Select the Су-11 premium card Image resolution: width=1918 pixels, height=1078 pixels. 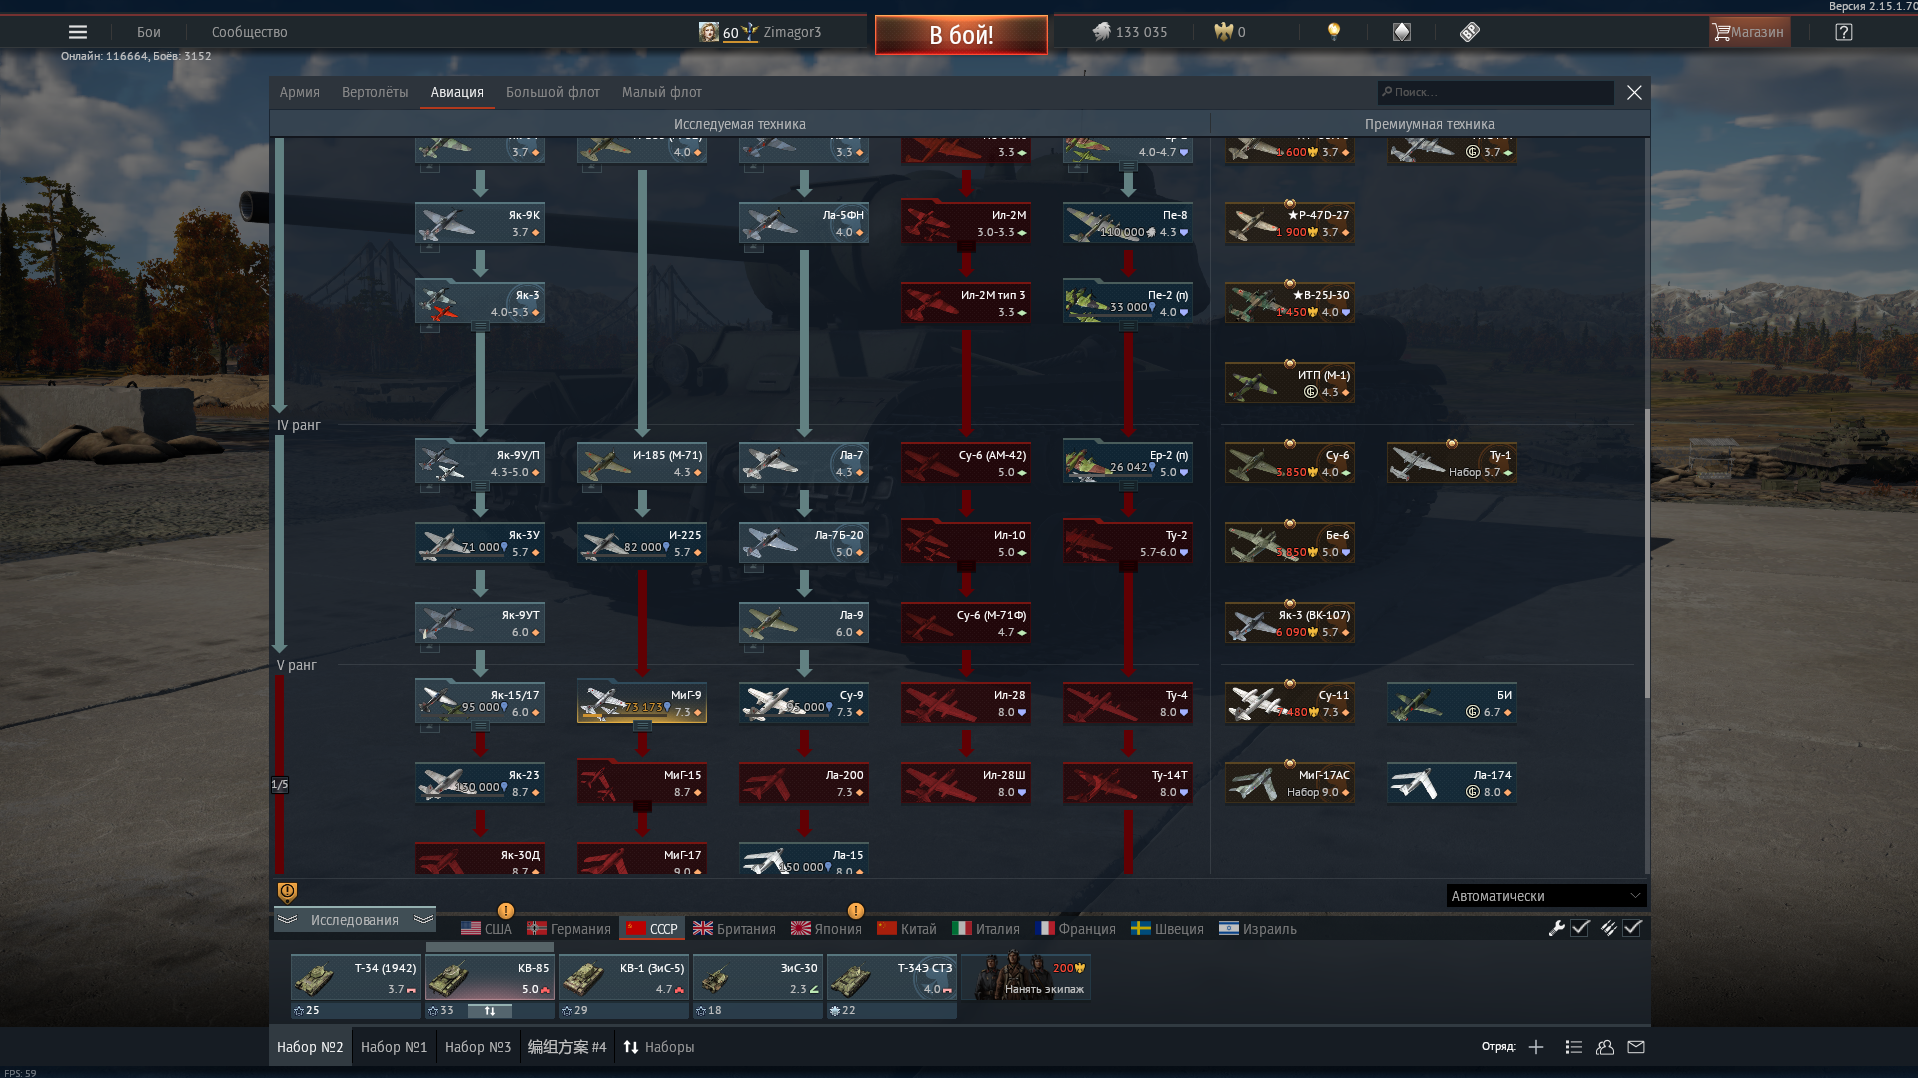point(1290,702)
